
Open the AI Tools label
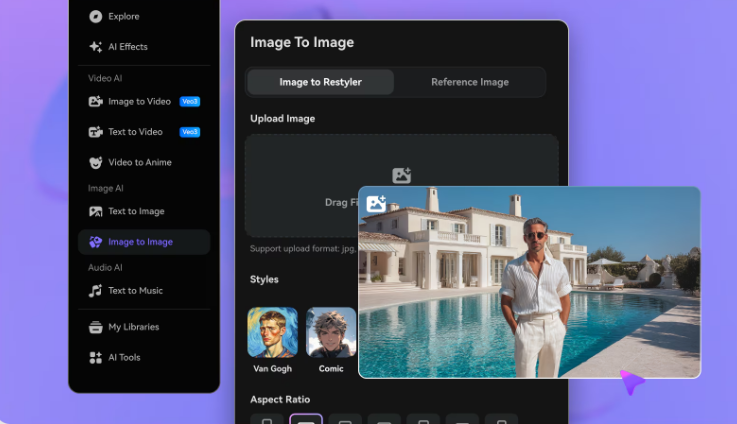[124, 358]
